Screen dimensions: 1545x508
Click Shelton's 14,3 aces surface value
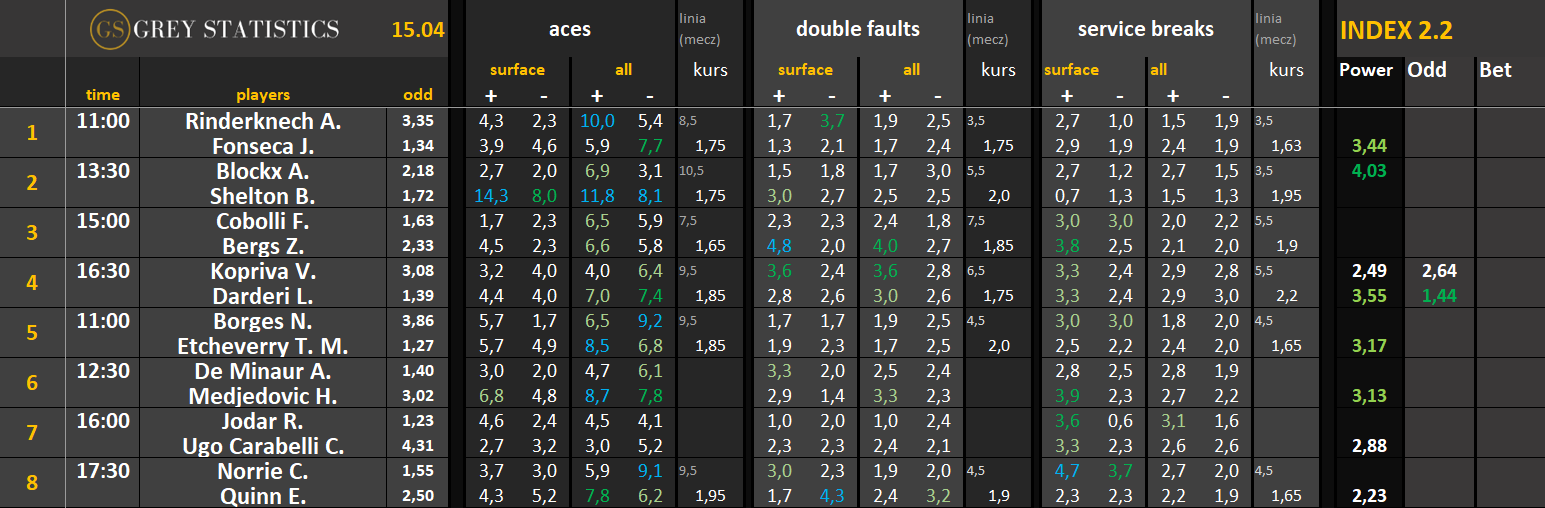click(491, 196)
